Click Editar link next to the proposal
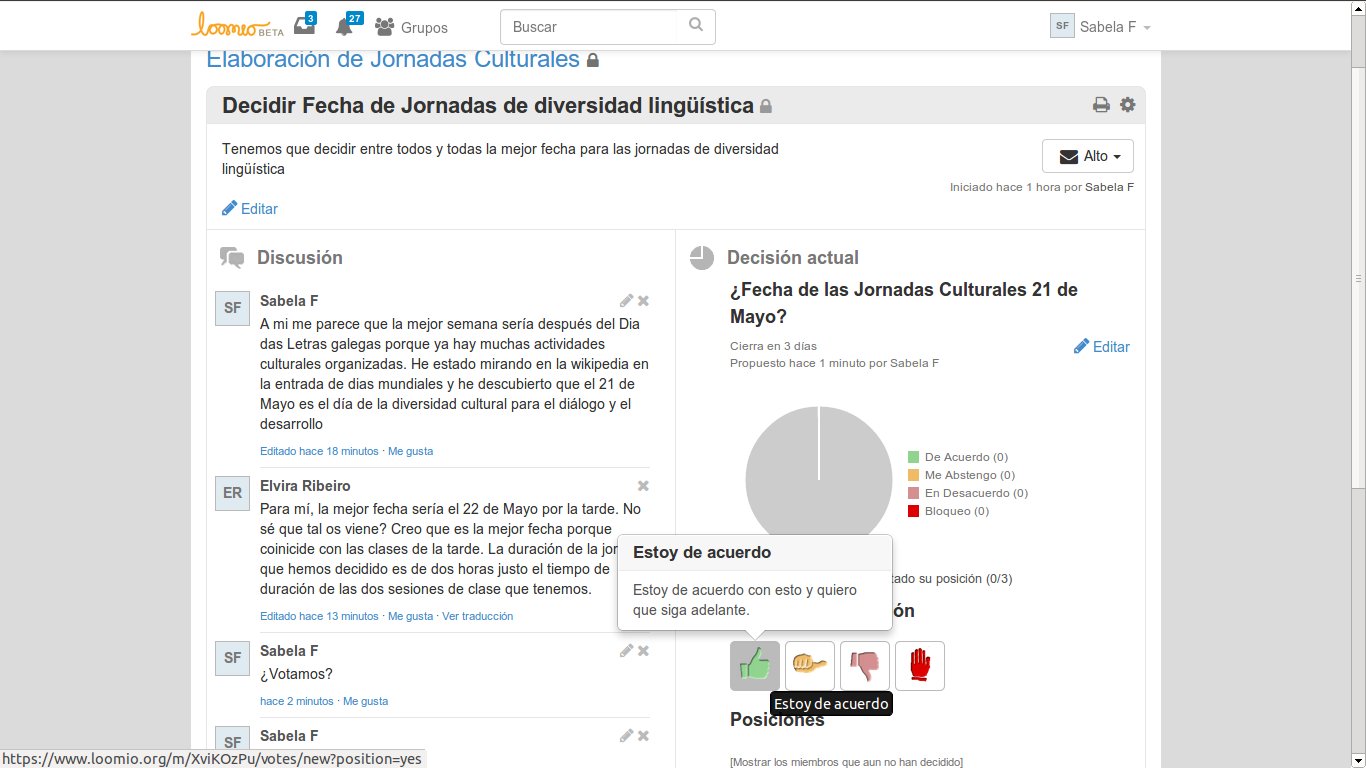 (x=1102, y=347)
